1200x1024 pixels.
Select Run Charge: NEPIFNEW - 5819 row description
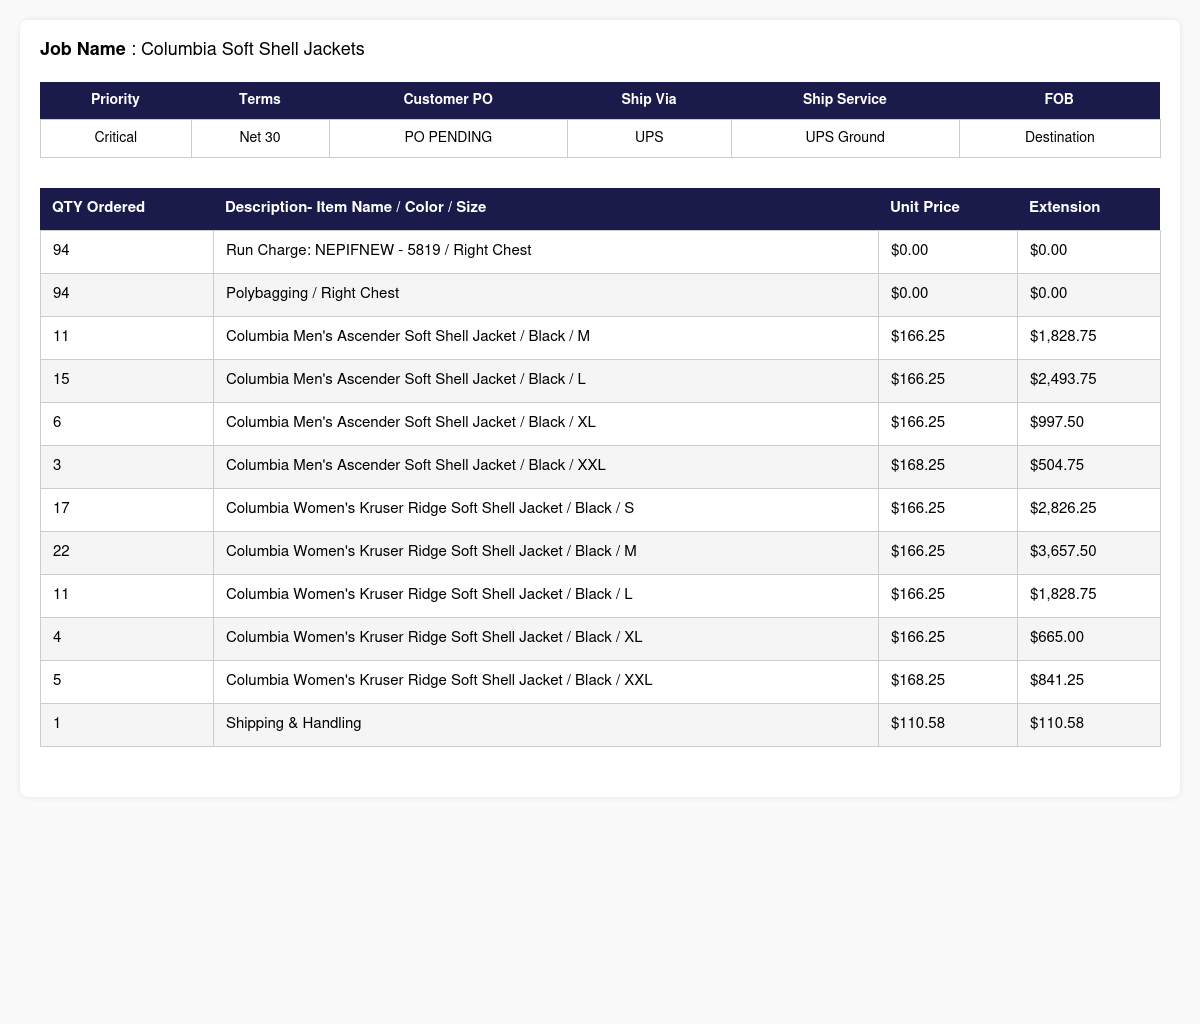(x=545, y=250)
